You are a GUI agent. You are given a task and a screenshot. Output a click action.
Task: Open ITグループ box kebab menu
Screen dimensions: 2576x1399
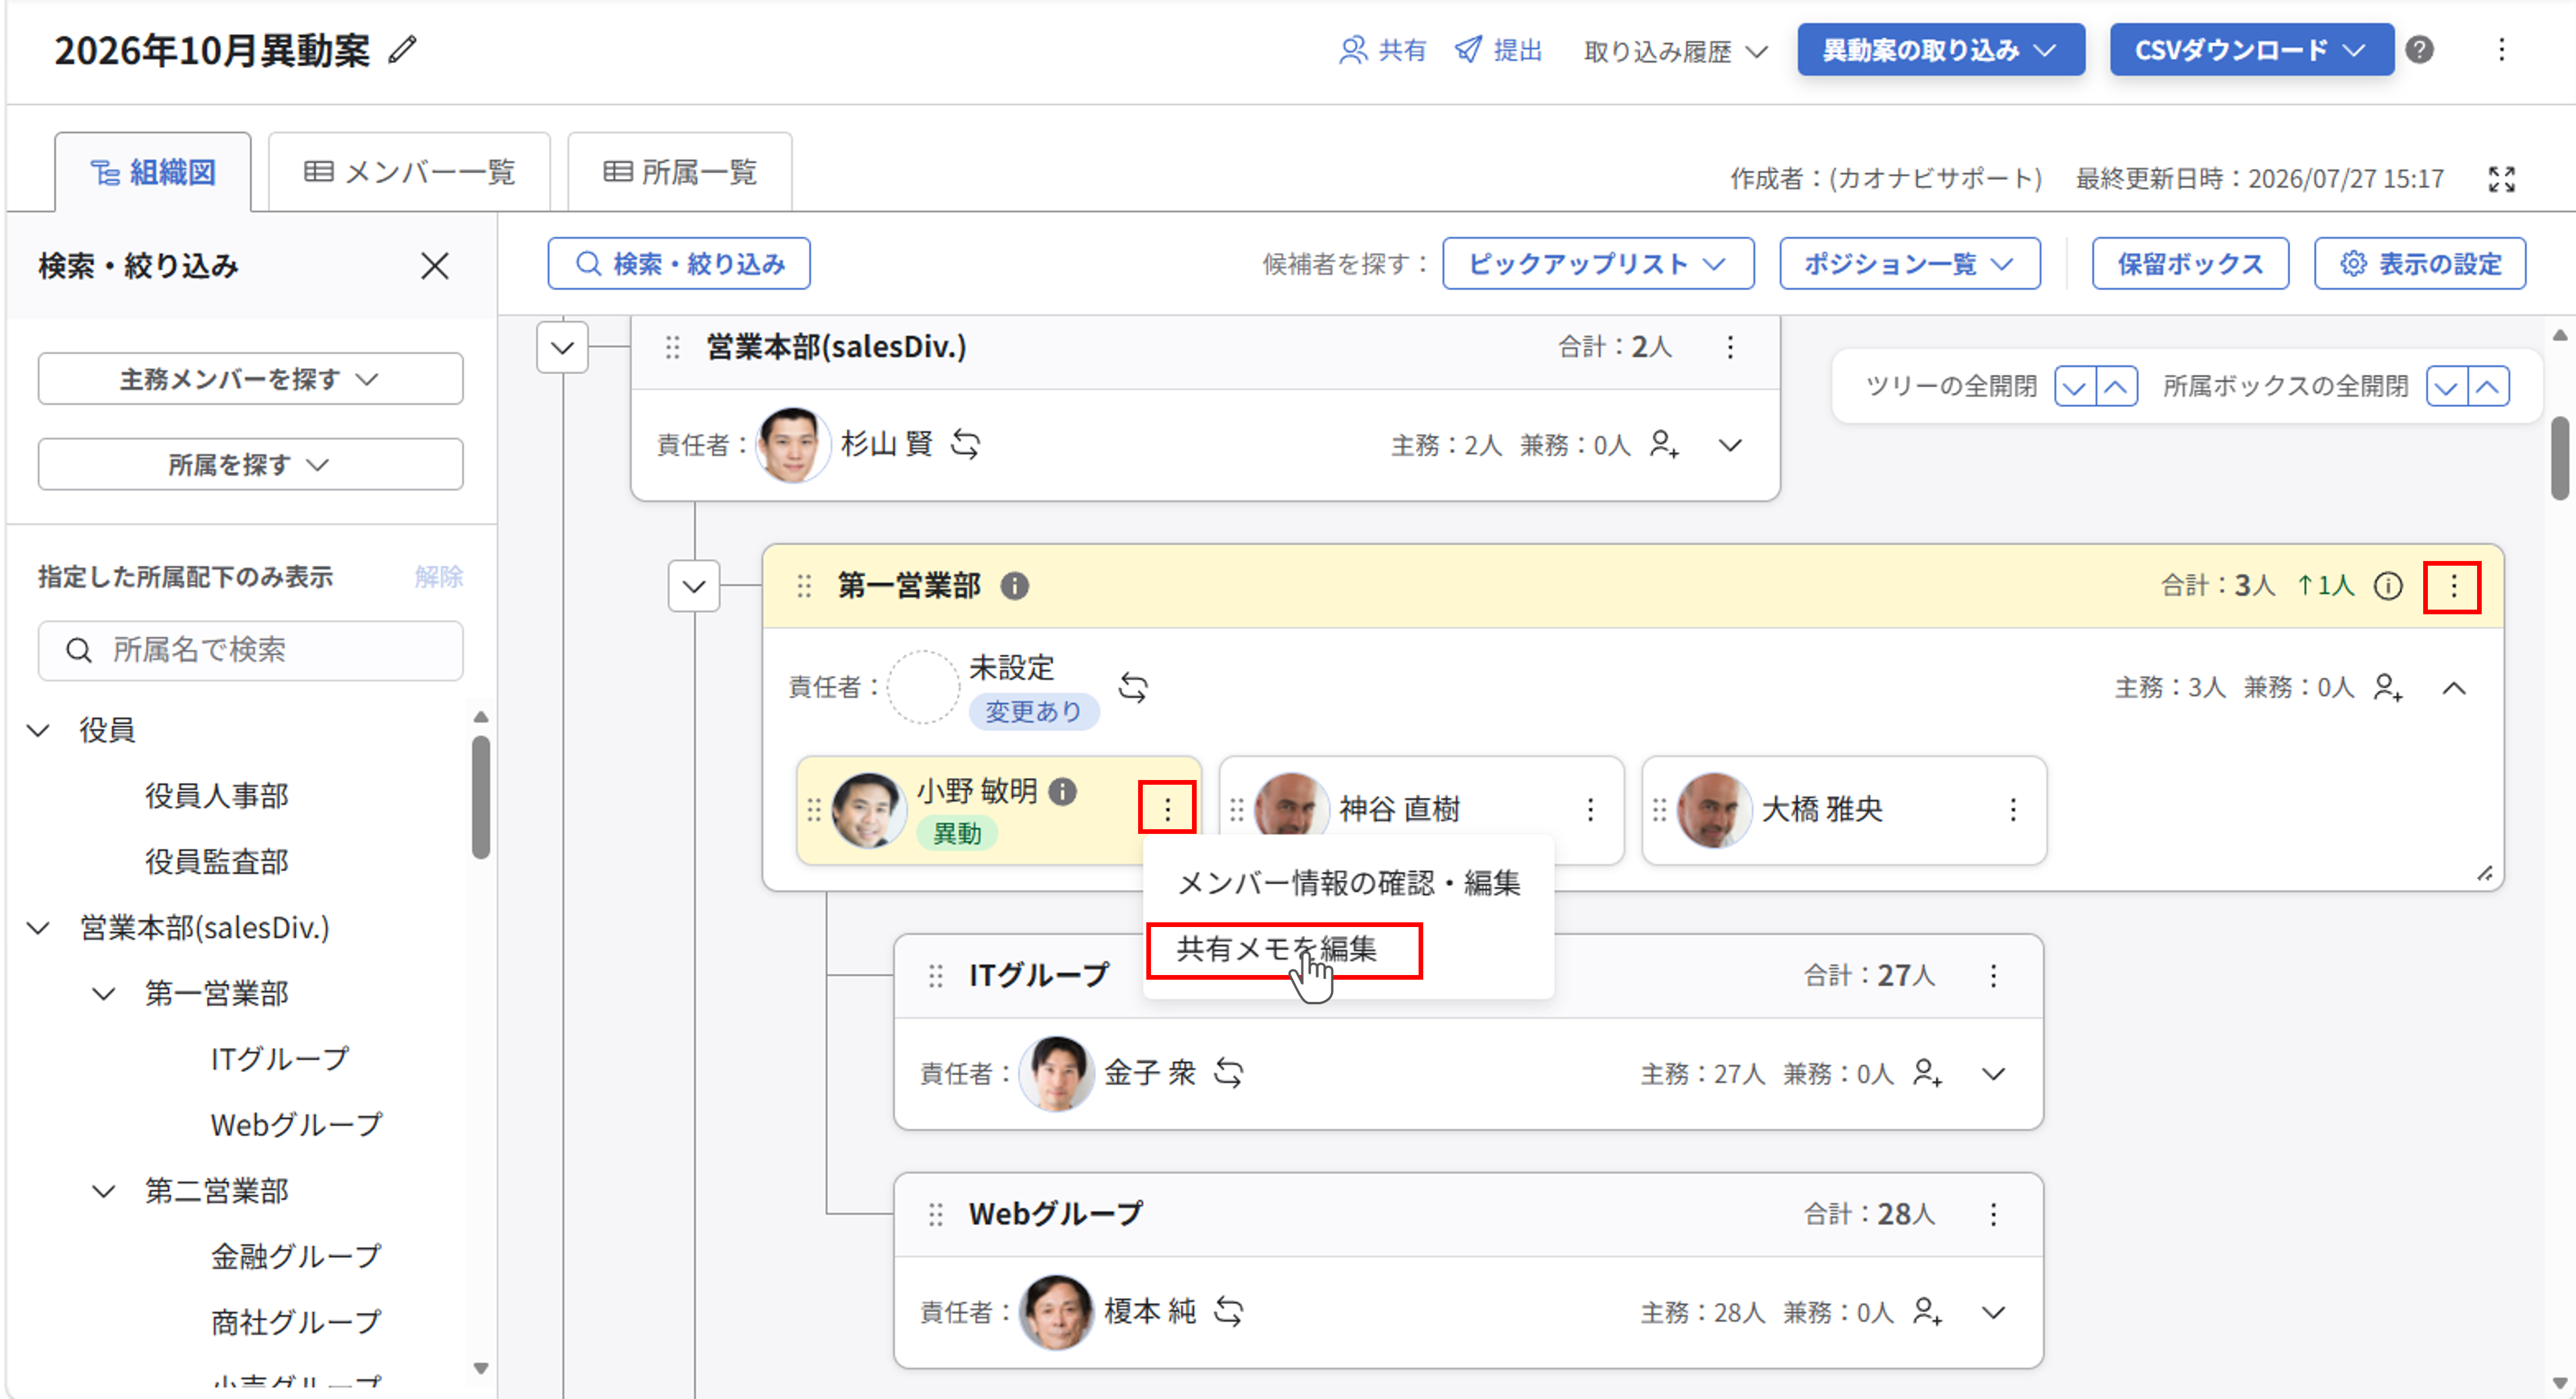click(x=1993, y=975)
